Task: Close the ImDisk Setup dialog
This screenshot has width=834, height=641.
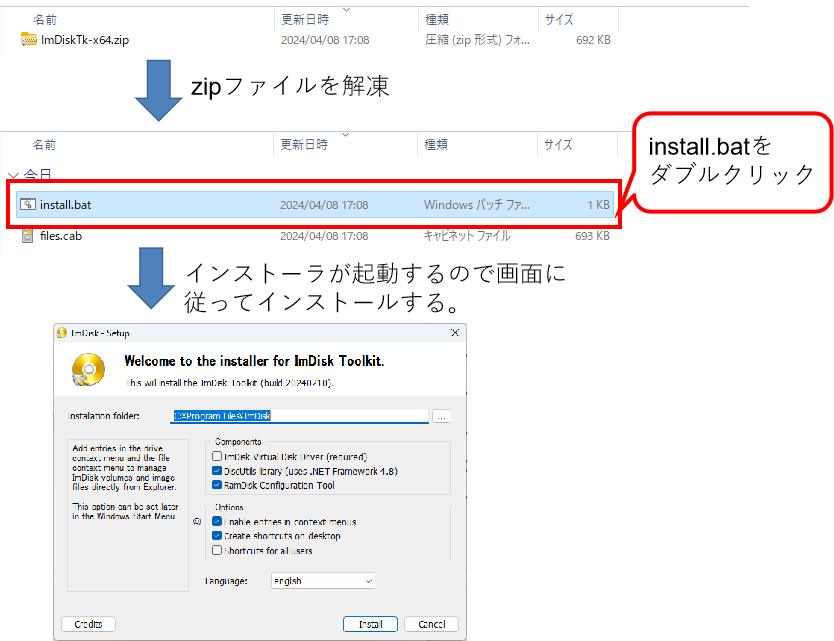Action: [455, 332]
